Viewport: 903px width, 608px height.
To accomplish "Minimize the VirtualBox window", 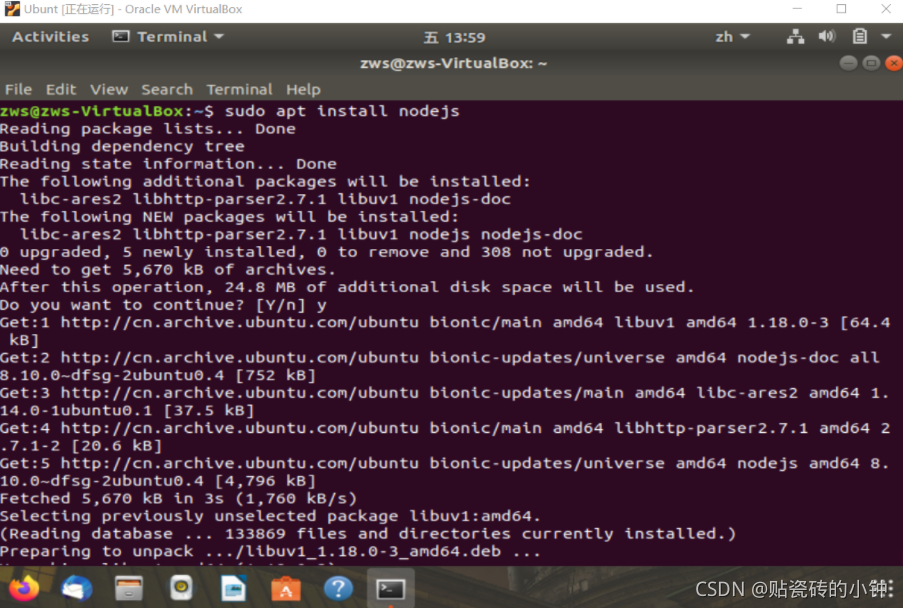I will tap(797, 9).
